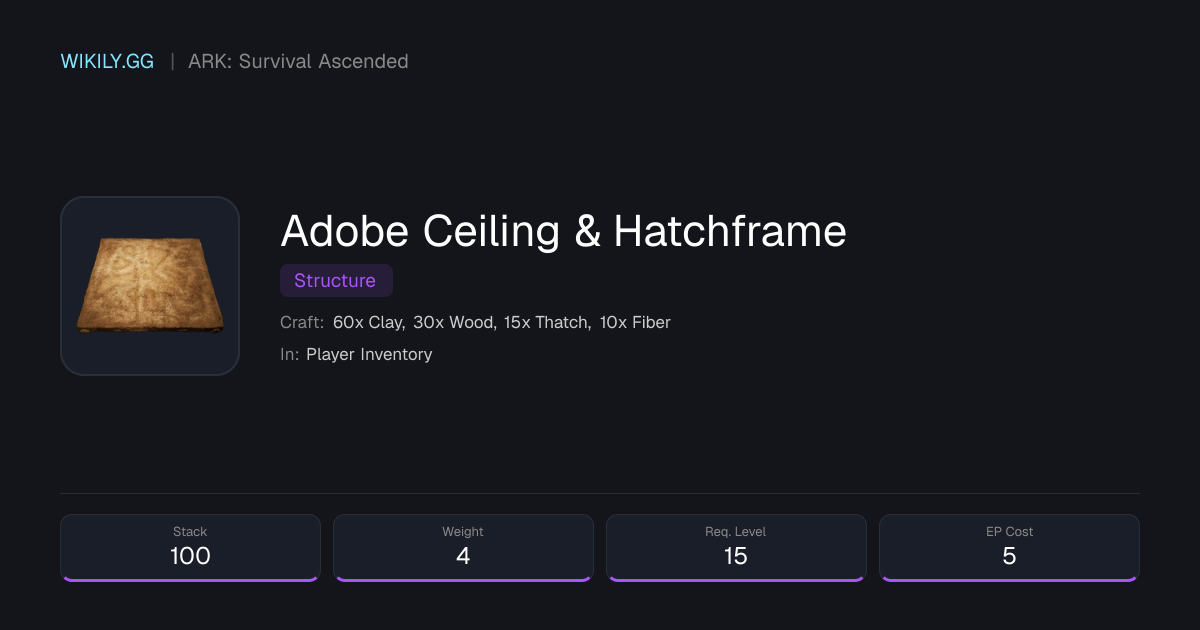Select the 30x Wood ingredient
Image resolution: width=1200 pixels, height=630 pixels.
(454, 322)
